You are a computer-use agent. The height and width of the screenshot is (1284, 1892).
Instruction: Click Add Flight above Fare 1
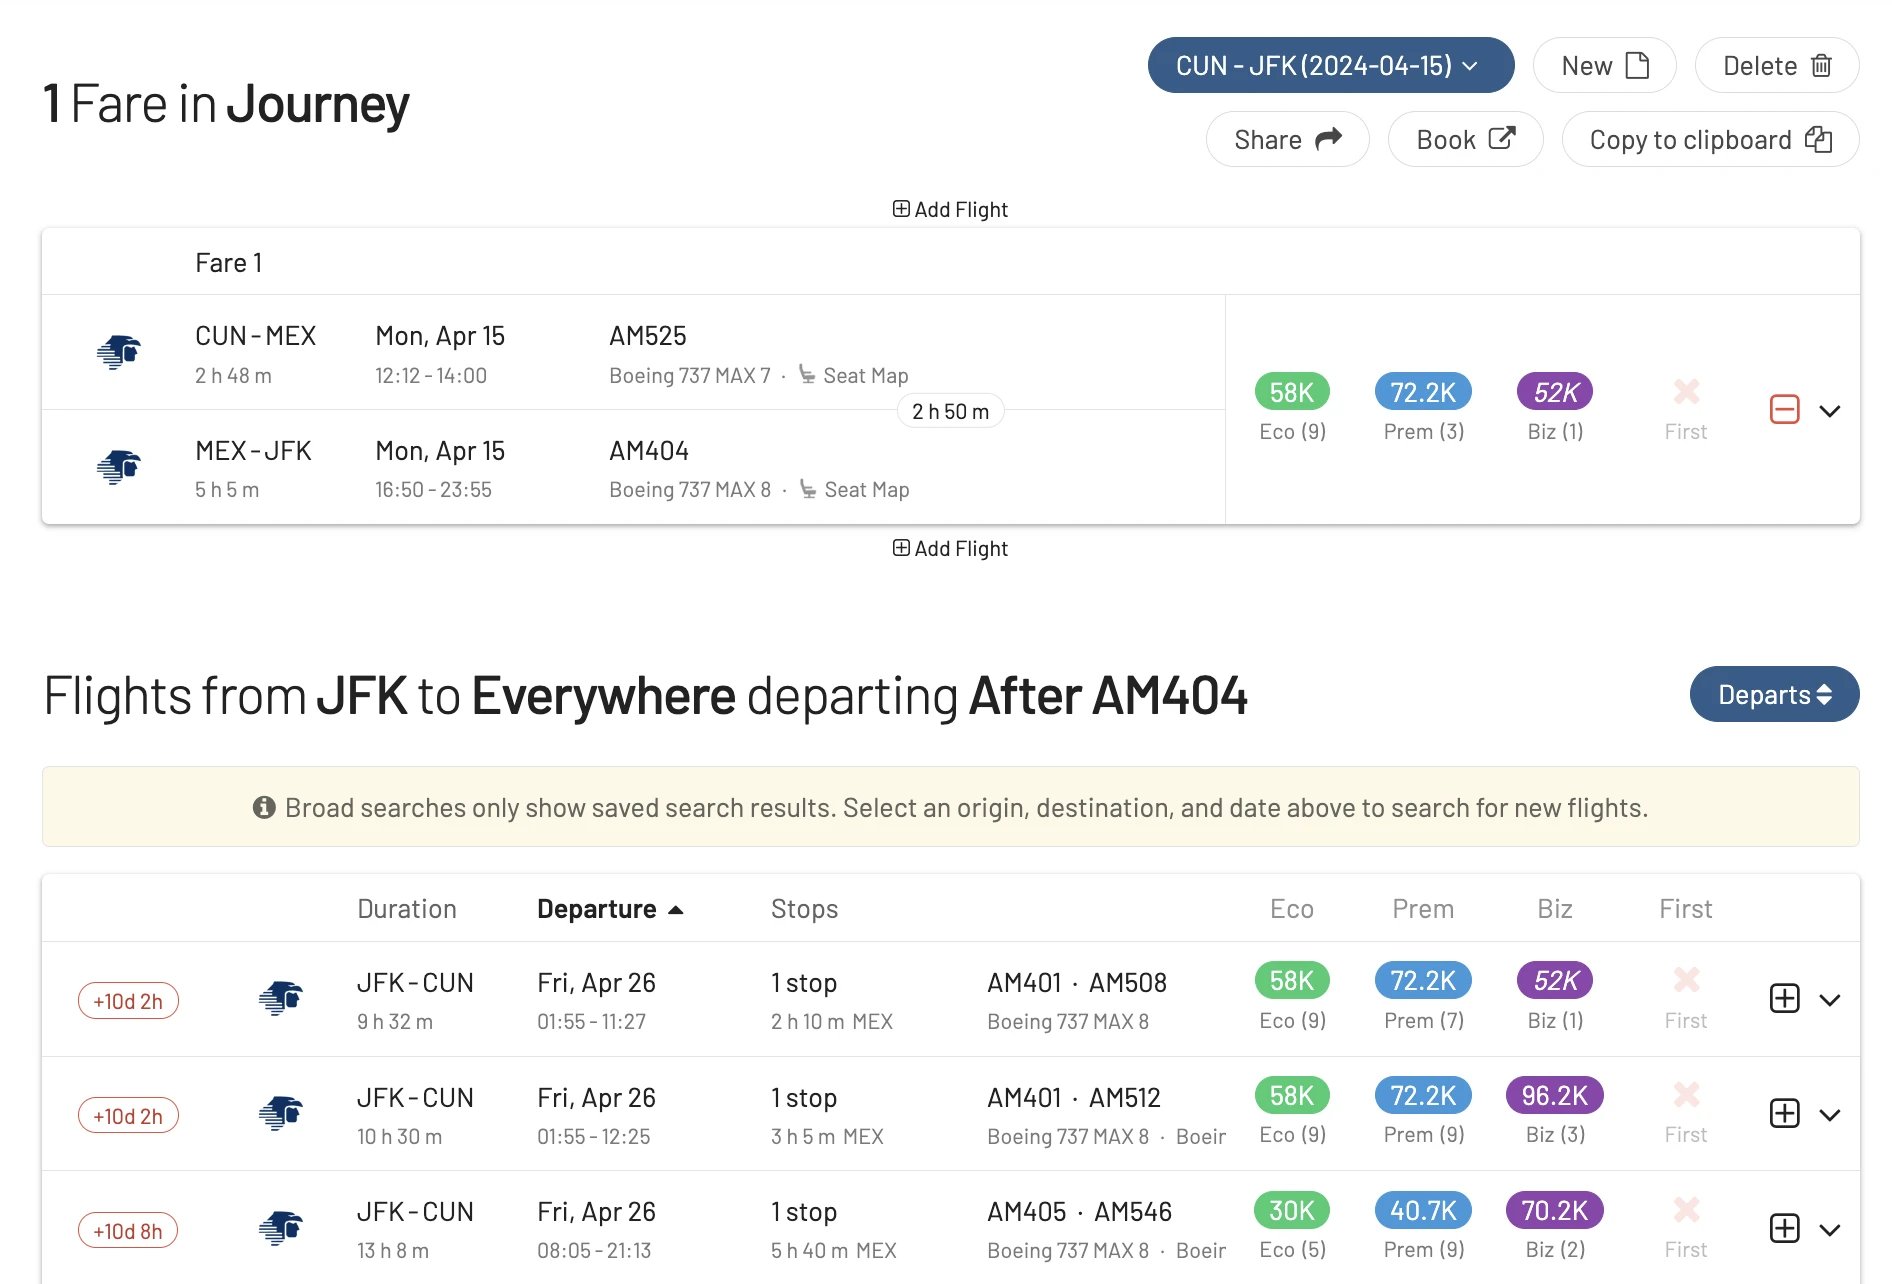(x=950, y=209)
